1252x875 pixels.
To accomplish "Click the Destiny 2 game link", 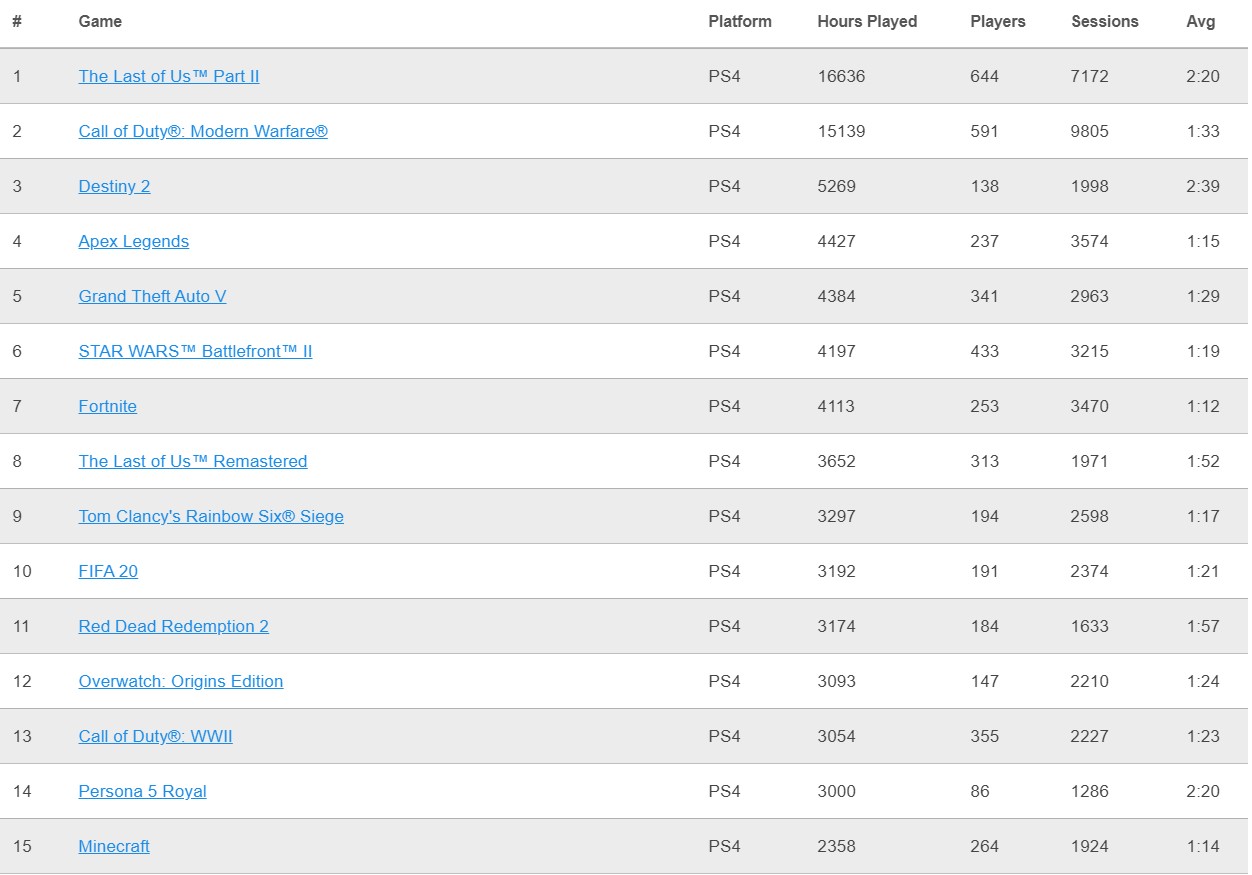I will [114, 186].
